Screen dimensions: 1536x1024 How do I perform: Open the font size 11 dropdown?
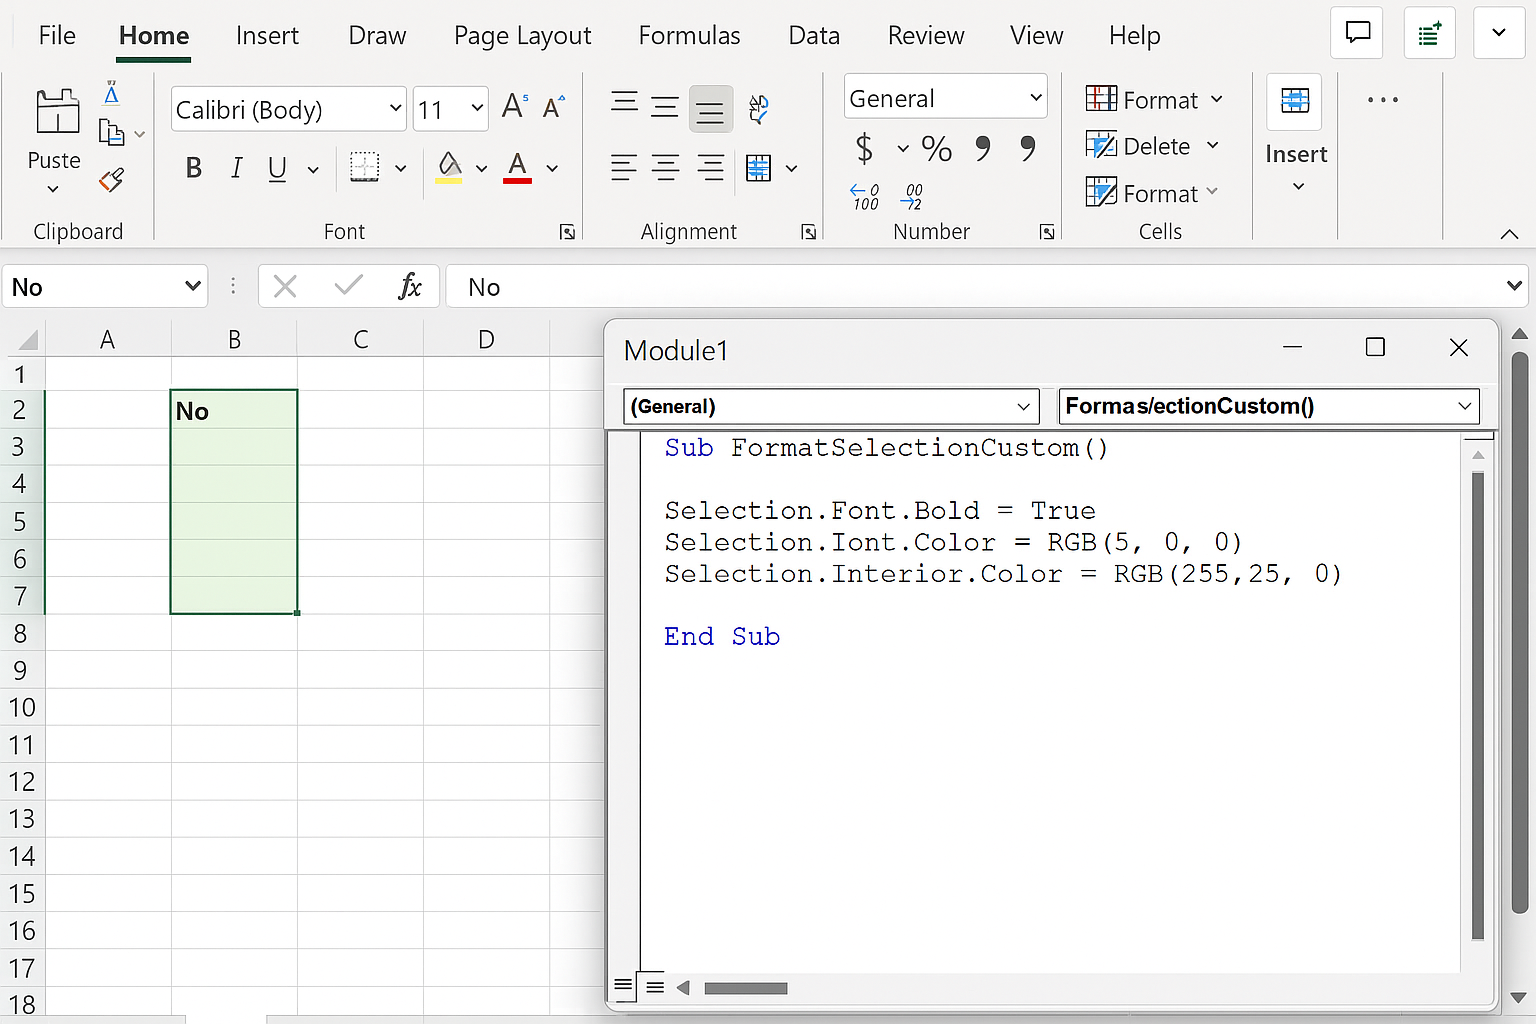point(477,108)
